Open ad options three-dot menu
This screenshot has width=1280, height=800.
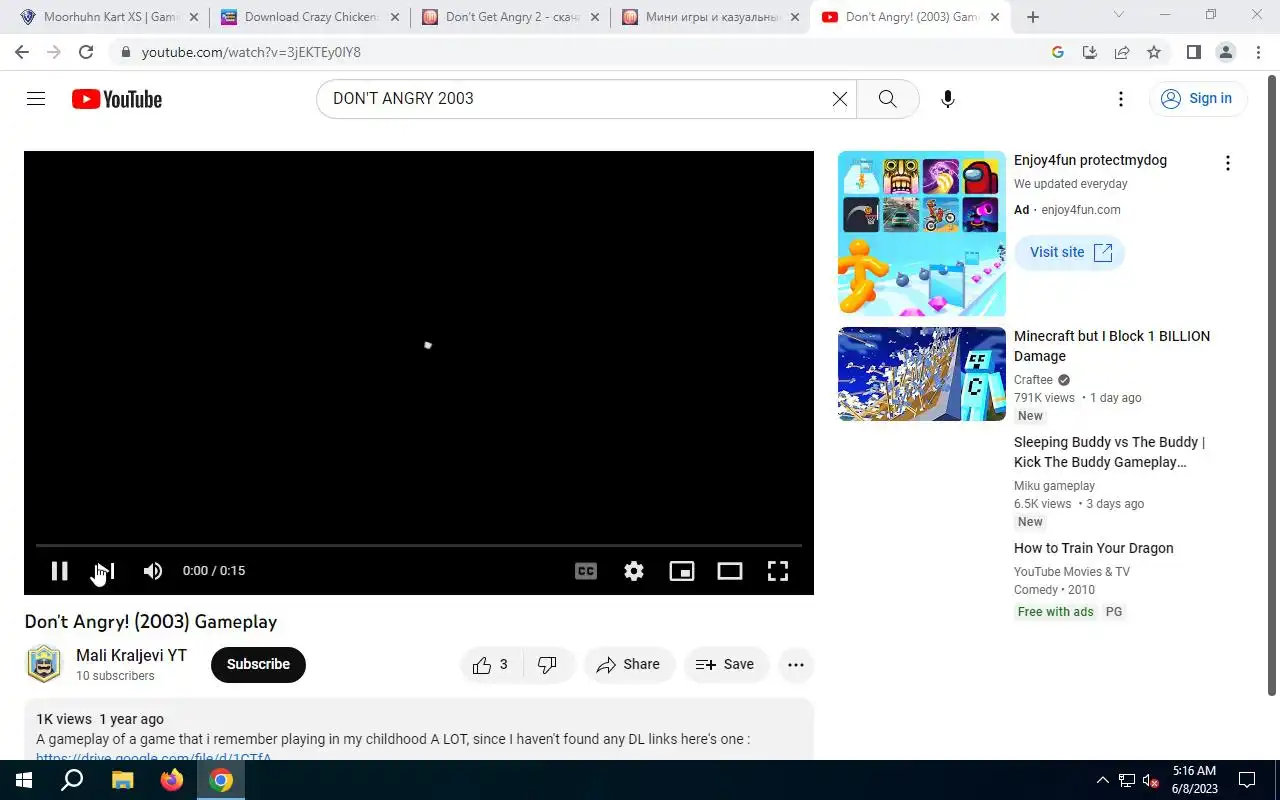point(1228,163)
